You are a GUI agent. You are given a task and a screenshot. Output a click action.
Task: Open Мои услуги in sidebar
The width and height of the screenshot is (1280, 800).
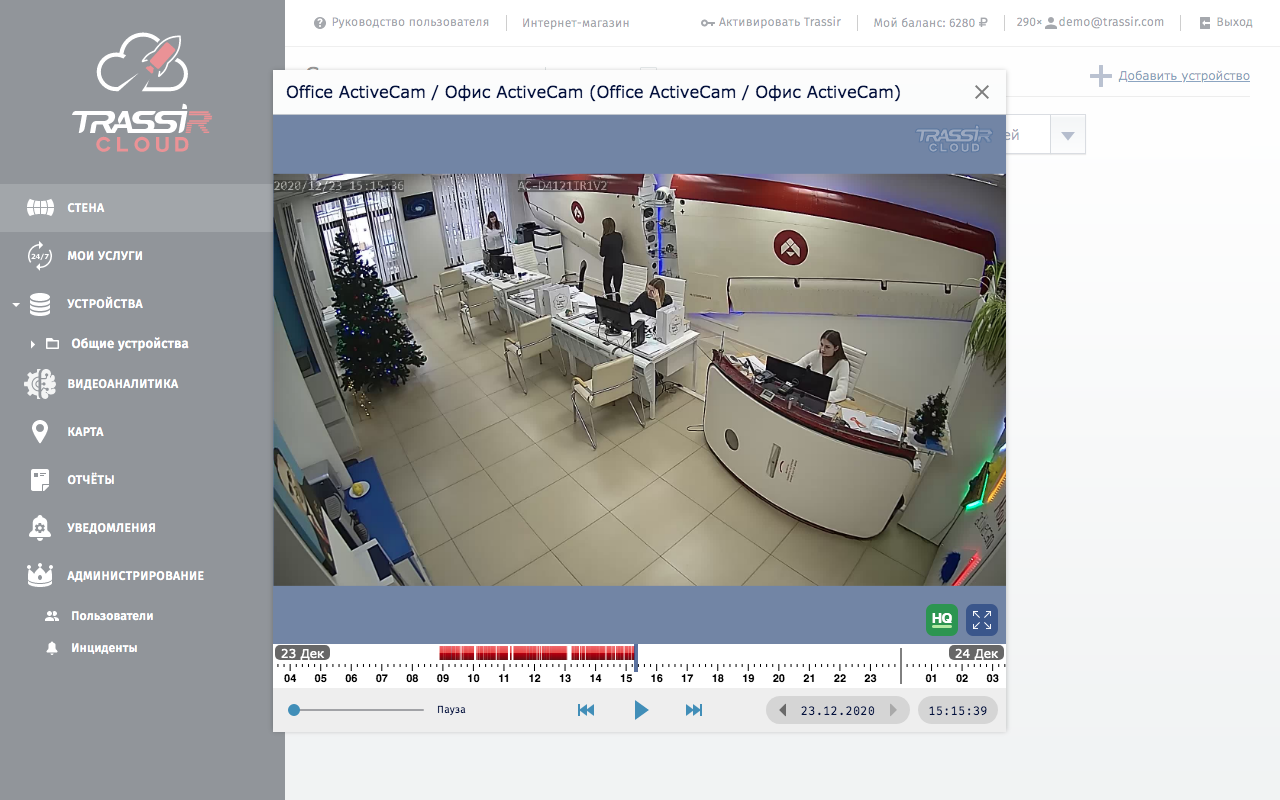(x=104, y=256)
